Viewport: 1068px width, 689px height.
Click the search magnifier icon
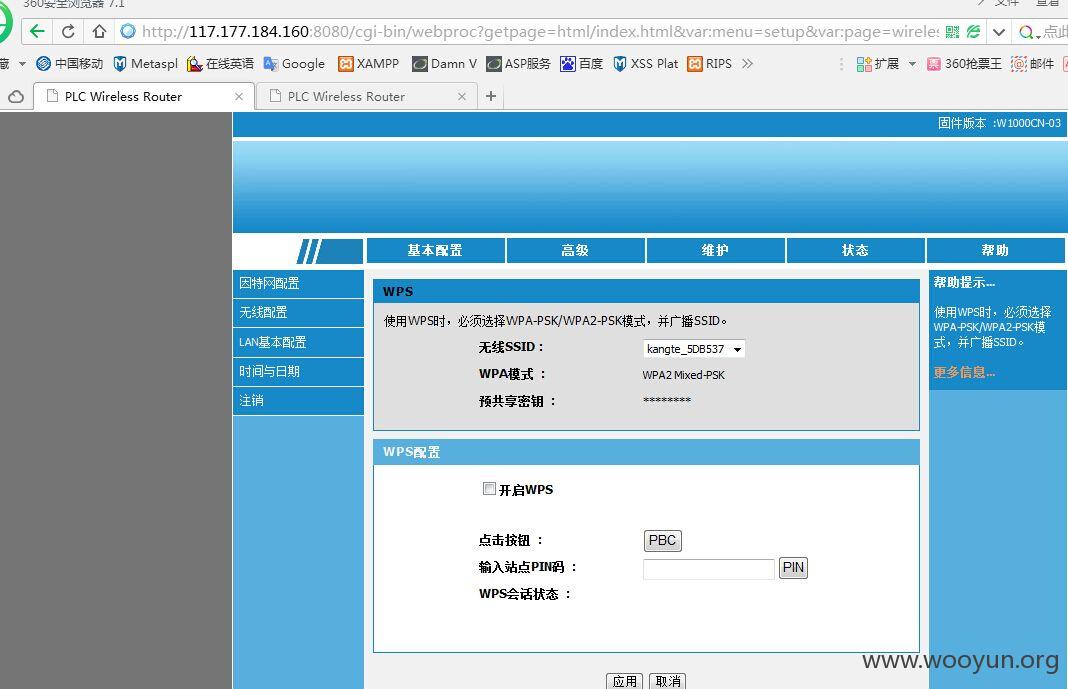(1026, 32)
